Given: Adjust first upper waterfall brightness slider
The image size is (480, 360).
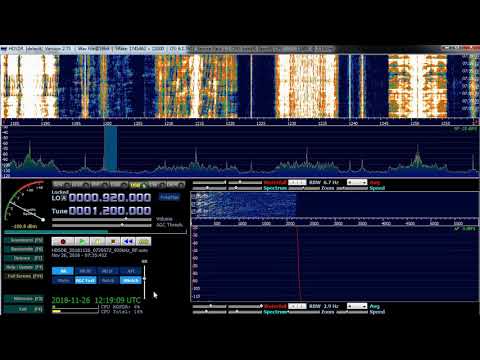Looking at the screenshot, I should (x=209, y=182).
